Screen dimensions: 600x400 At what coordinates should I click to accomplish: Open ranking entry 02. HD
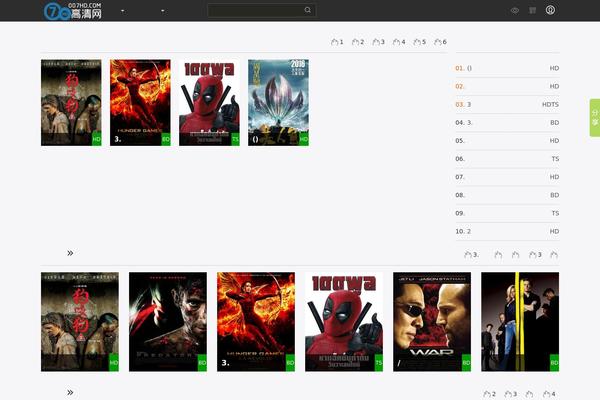(x=507, y=86)
